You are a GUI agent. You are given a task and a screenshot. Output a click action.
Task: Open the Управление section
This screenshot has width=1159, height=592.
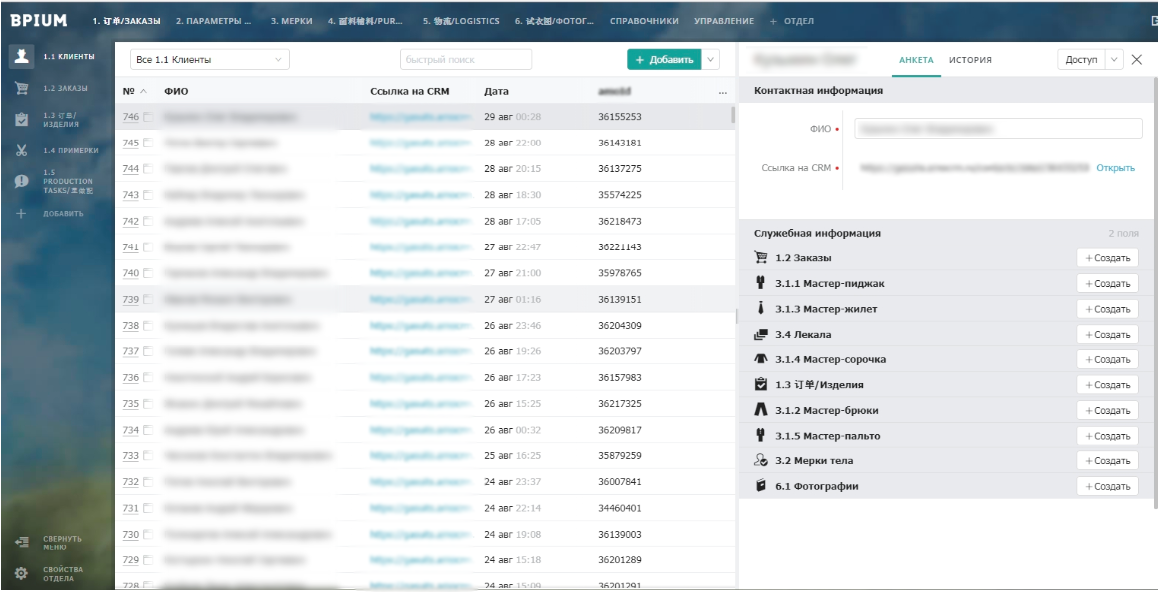[724, 21]
